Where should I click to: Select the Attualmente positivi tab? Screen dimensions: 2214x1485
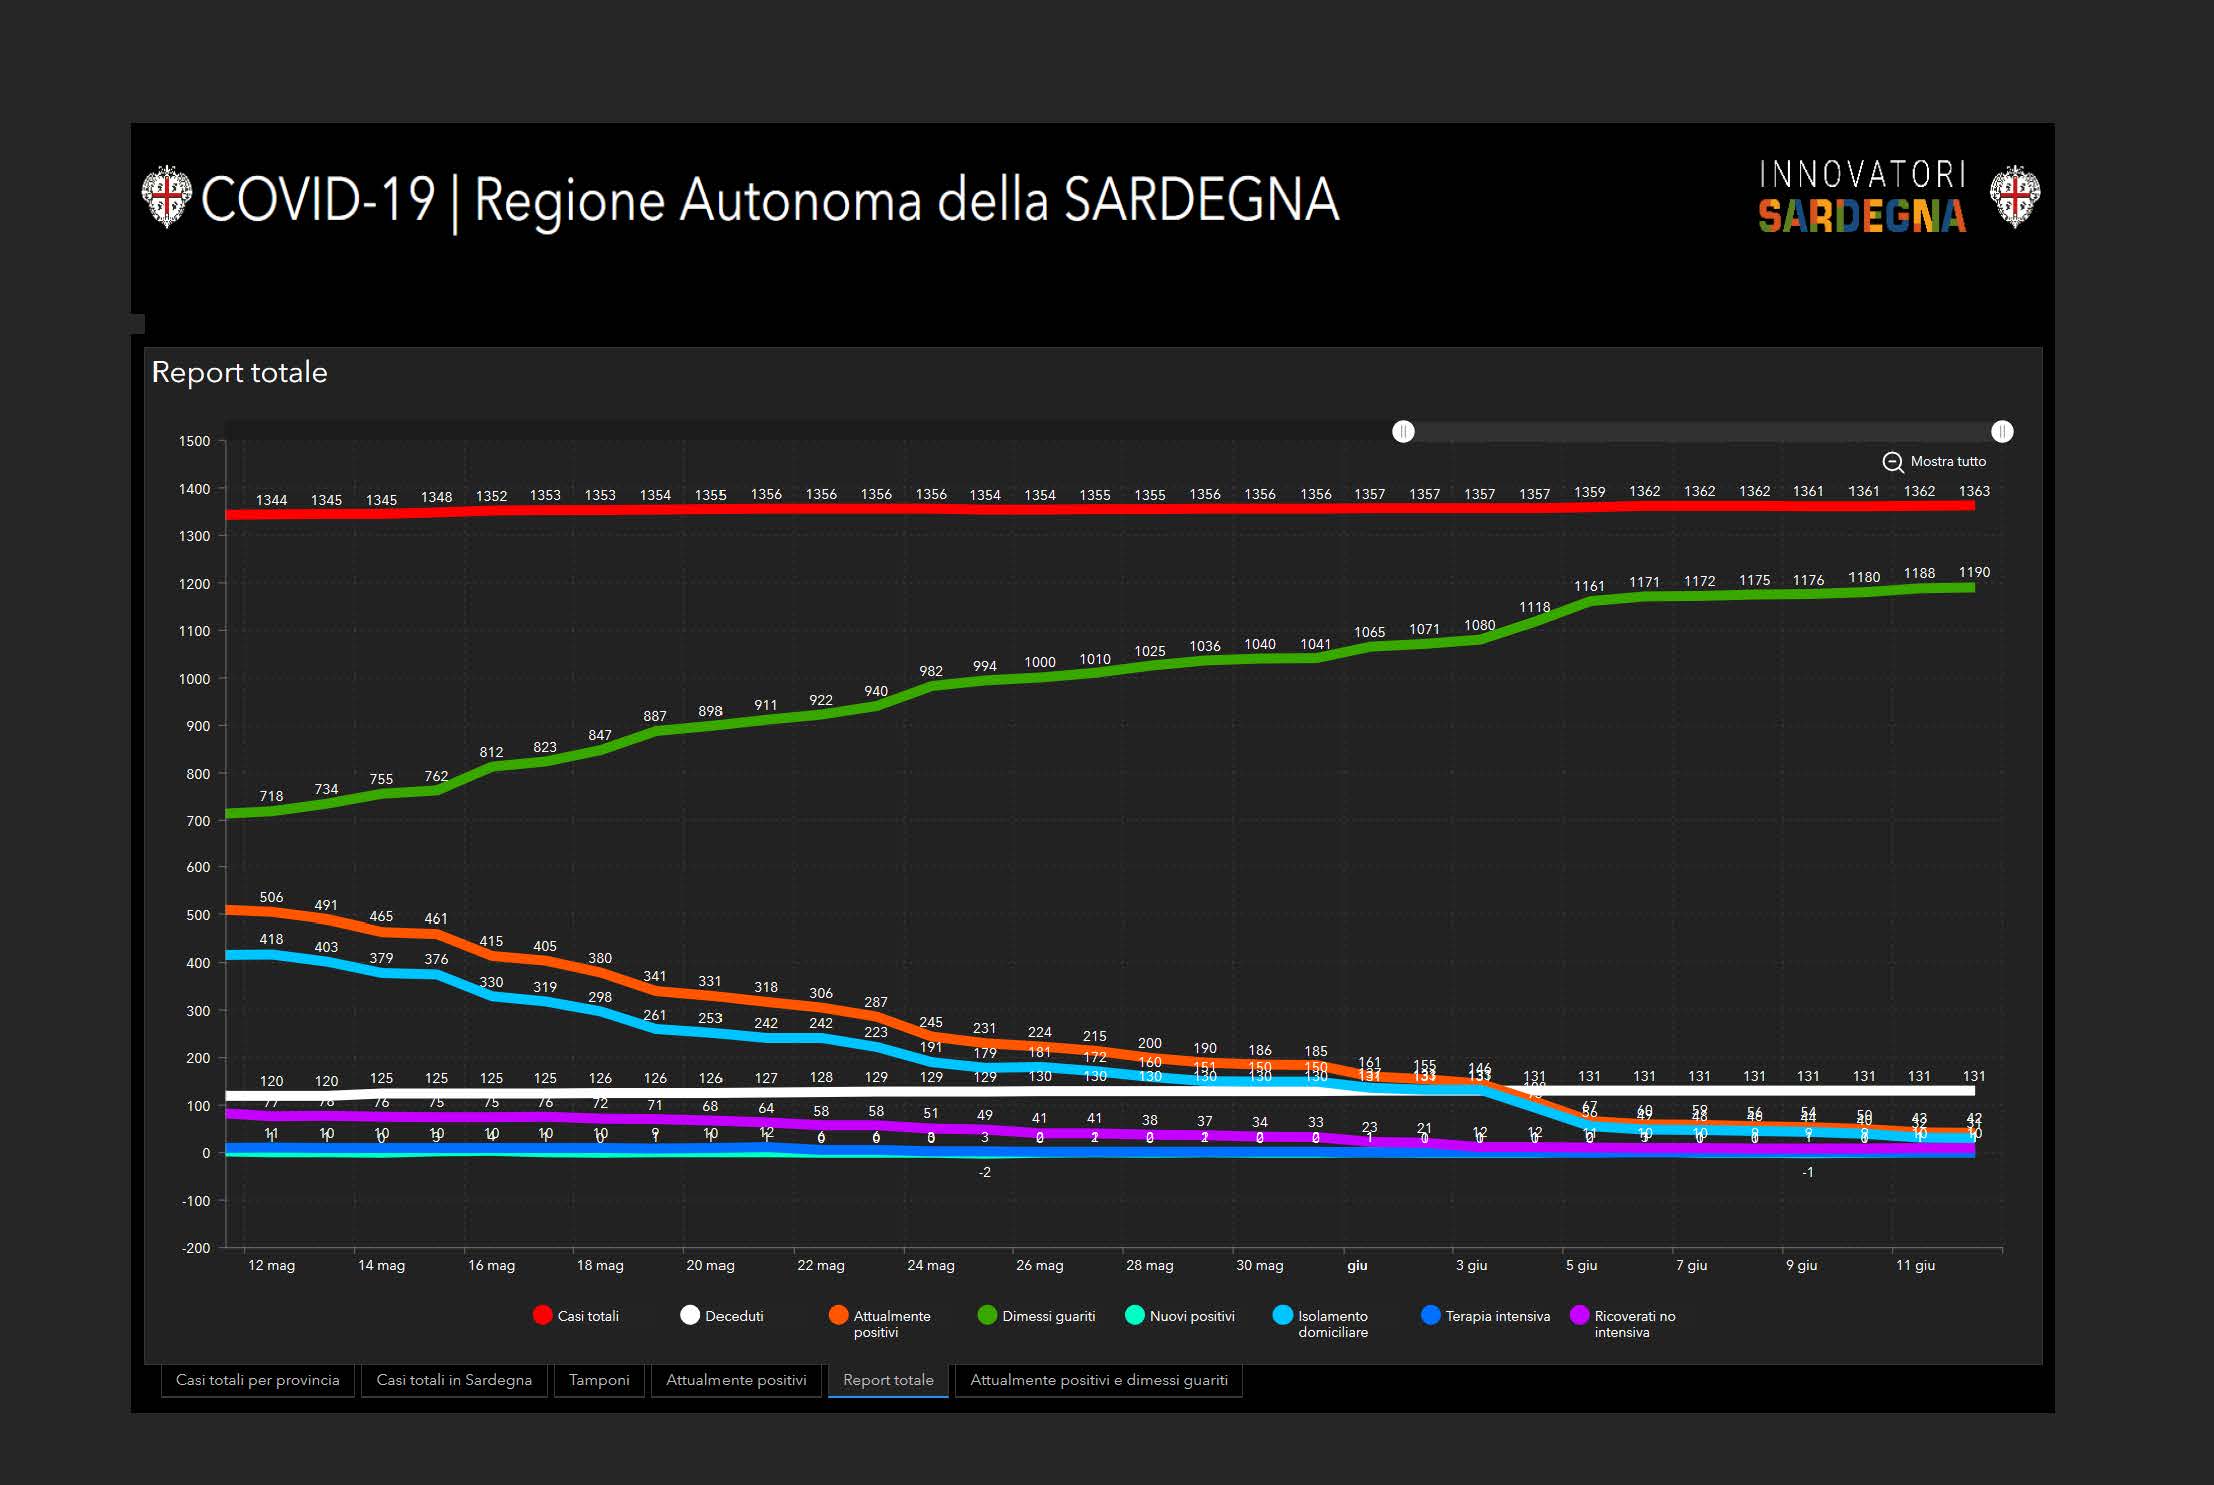tap(736, 1380)
